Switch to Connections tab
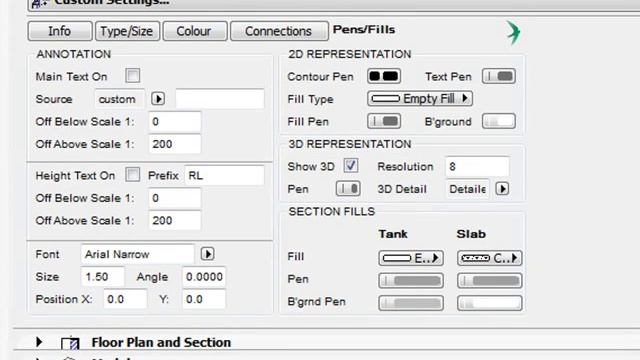Viewport: 640px width, 360px height. point(279,31)
